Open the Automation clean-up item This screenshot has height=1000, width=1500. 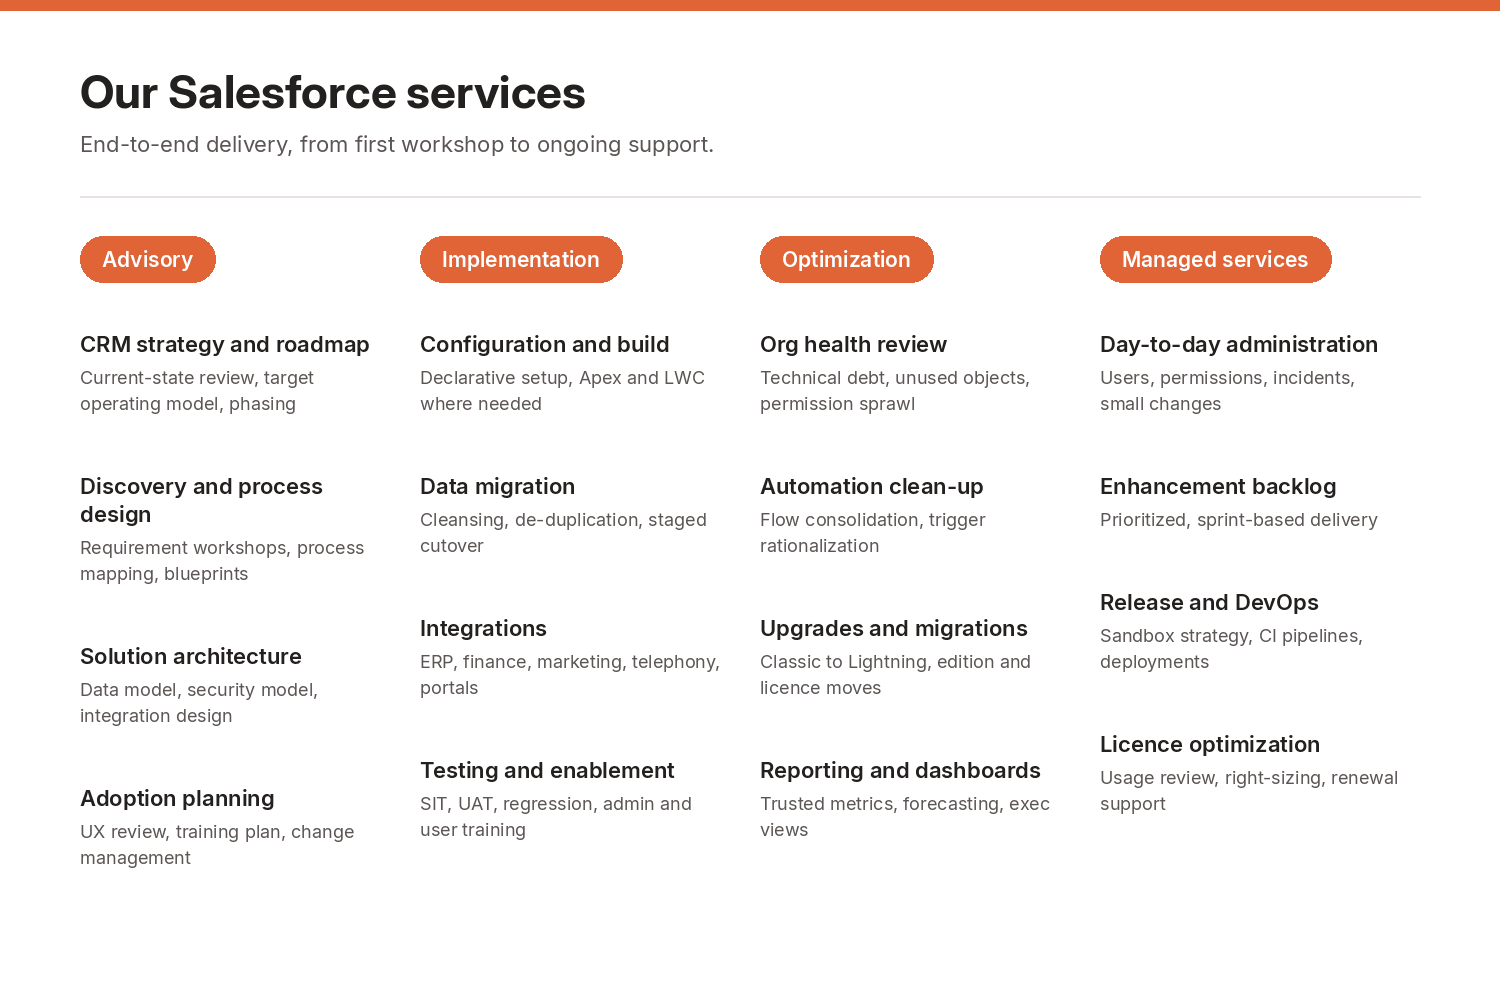click(x=872, y=486)
